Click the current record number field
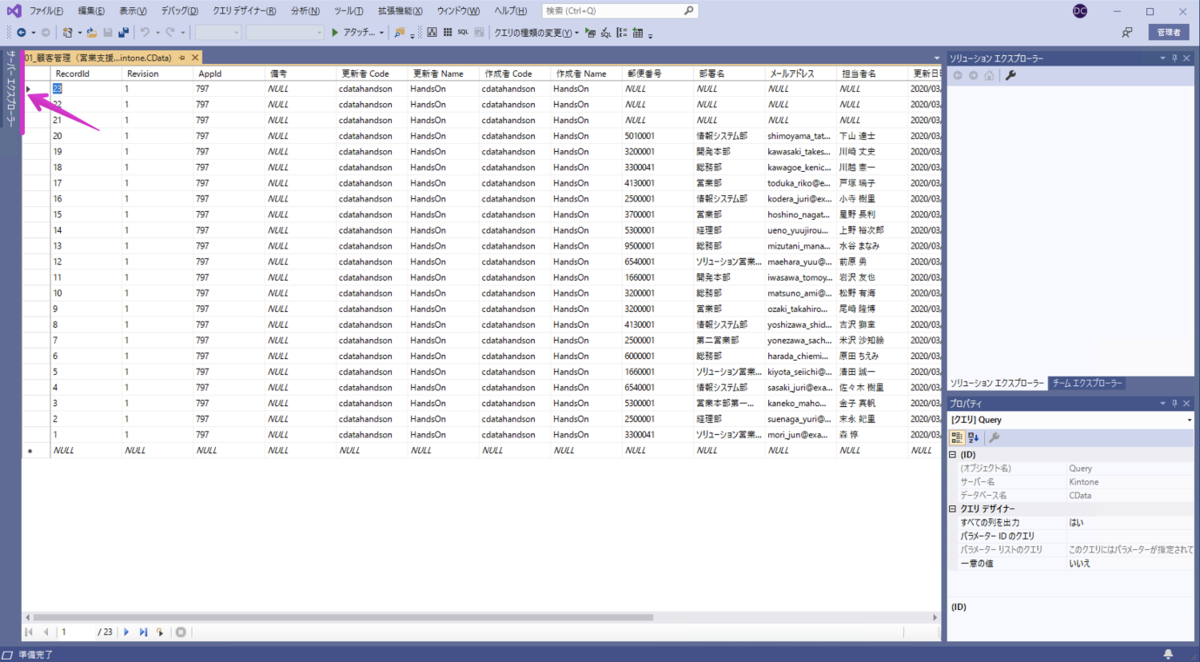The width and height of the screenshot is (1200, 662). click(75, 632)
